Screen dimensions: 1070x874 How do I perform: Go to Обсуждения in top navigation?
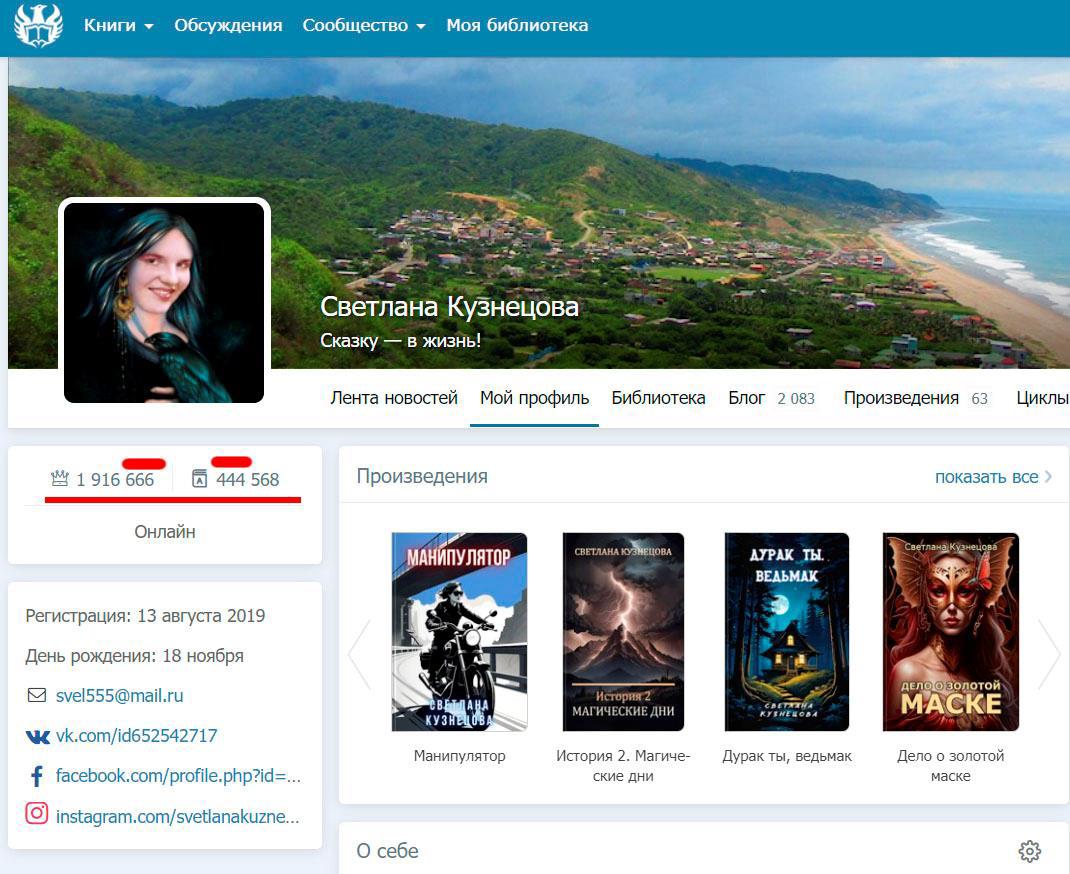(x=228, y=25)
